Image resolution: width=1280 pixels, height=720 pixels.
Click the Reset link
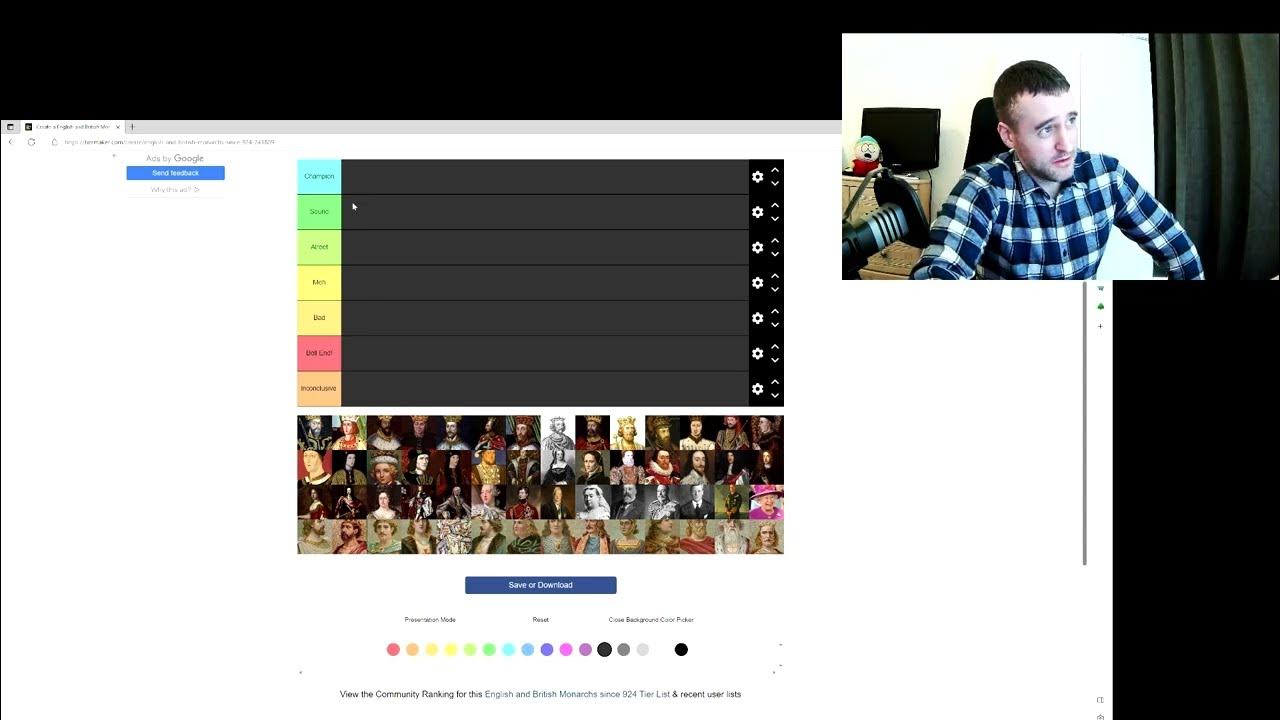(x=540, y=620)
